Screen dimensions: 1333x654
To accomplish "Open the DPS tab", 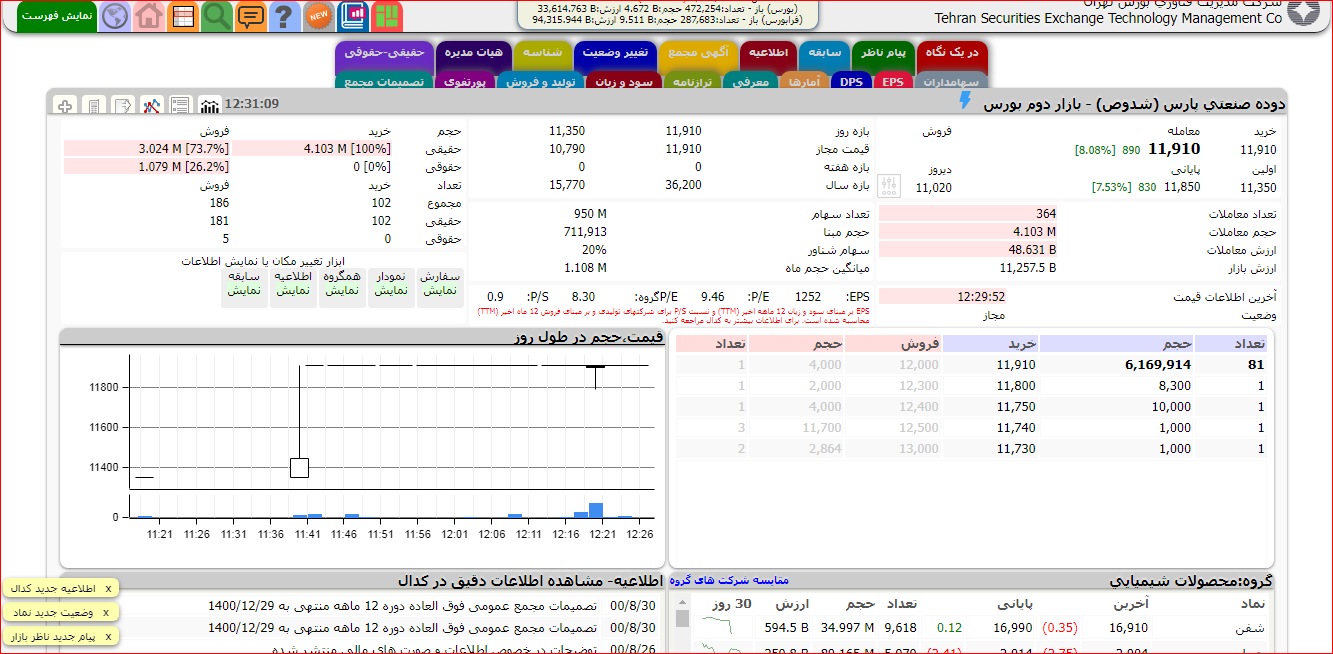I will click(x=851, y=82).
